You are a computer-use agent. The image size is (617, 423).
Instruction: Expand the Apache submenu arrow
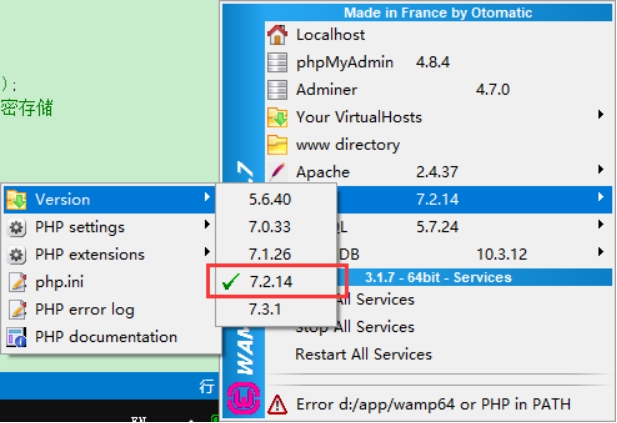tap(601, 171)
